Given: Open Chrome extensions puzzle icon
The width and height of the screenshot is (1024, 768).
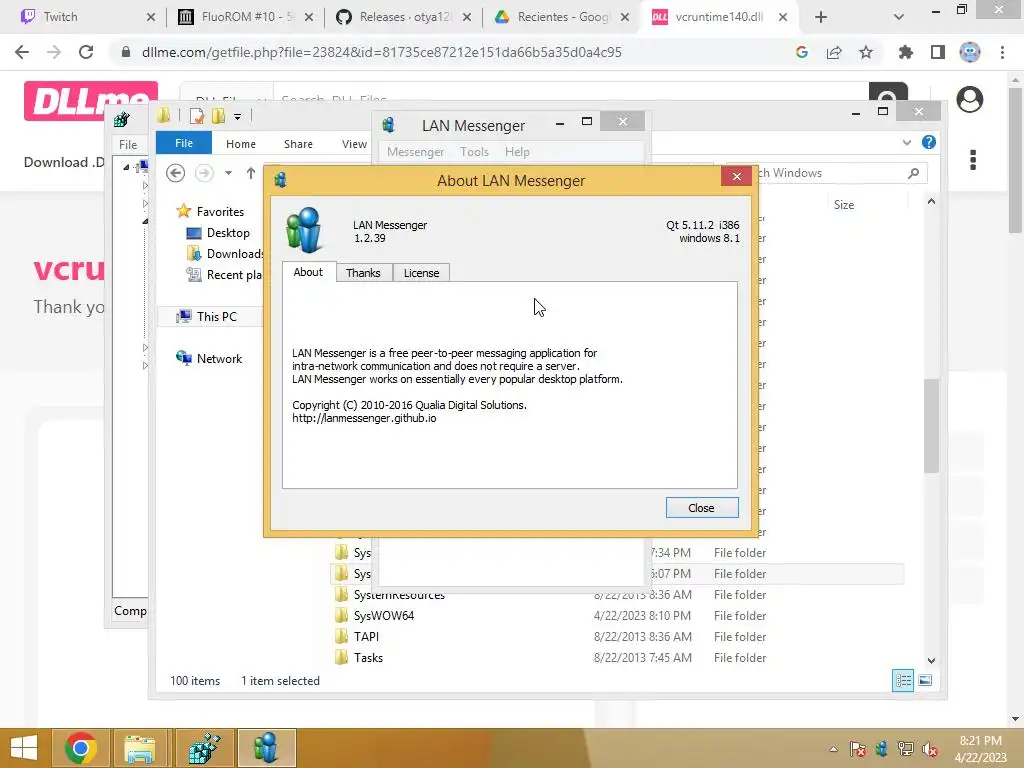Looking at the screenshot, I should (x=905, y=52).
